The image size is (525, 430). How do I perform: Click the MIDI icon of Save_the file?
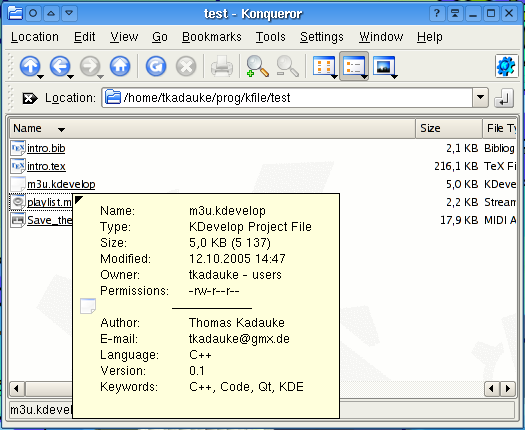pyautogui.click(x=18, y=220)
